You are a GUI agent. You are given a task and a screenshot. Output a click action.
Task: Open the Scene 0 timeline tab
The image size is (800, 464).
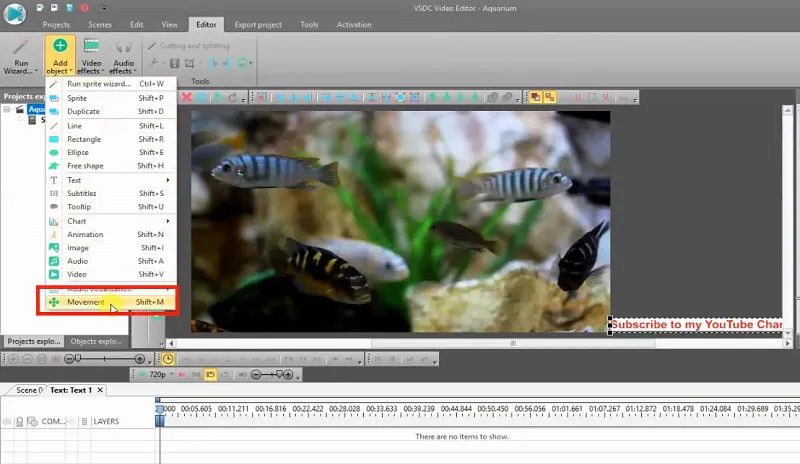(29, 390)
